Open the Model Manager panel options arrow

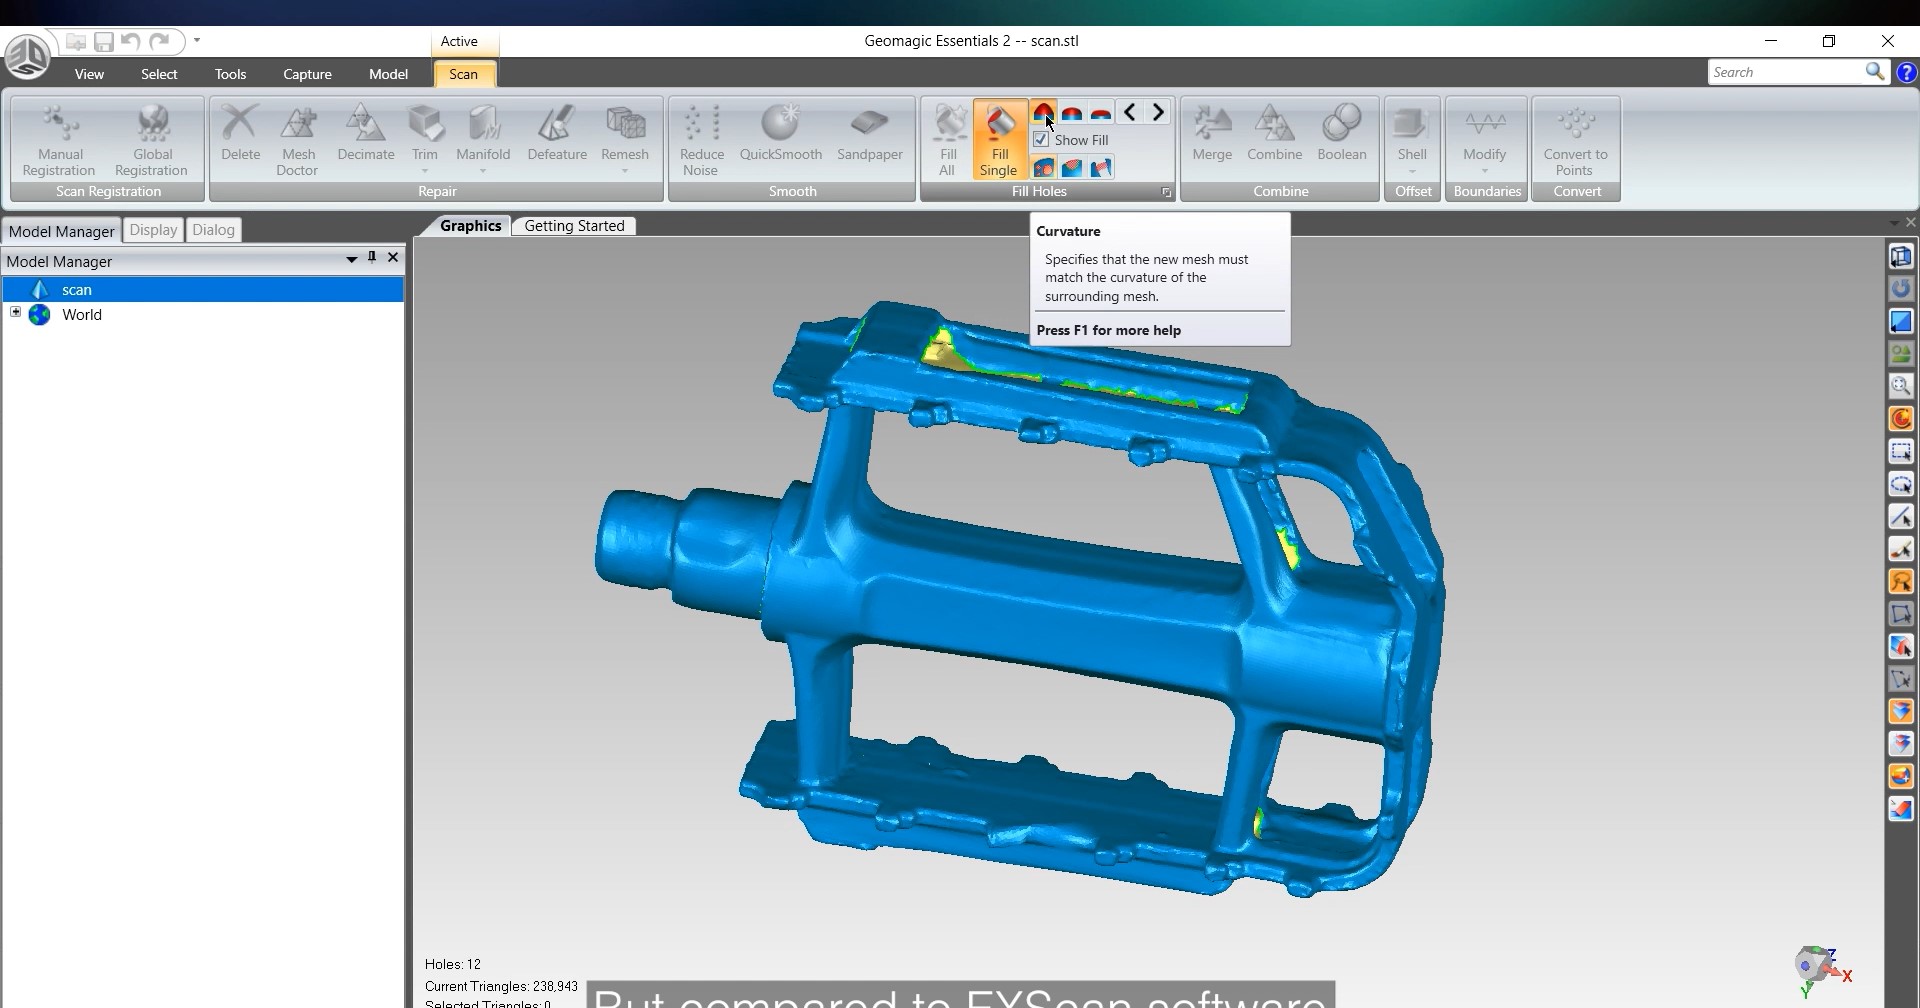tap(351, 259)
